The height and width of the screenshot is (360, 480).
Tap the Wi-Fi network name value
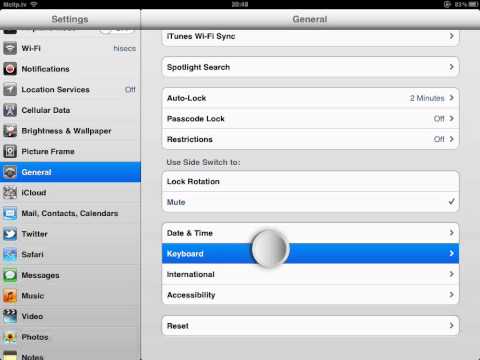pos(125,49)
